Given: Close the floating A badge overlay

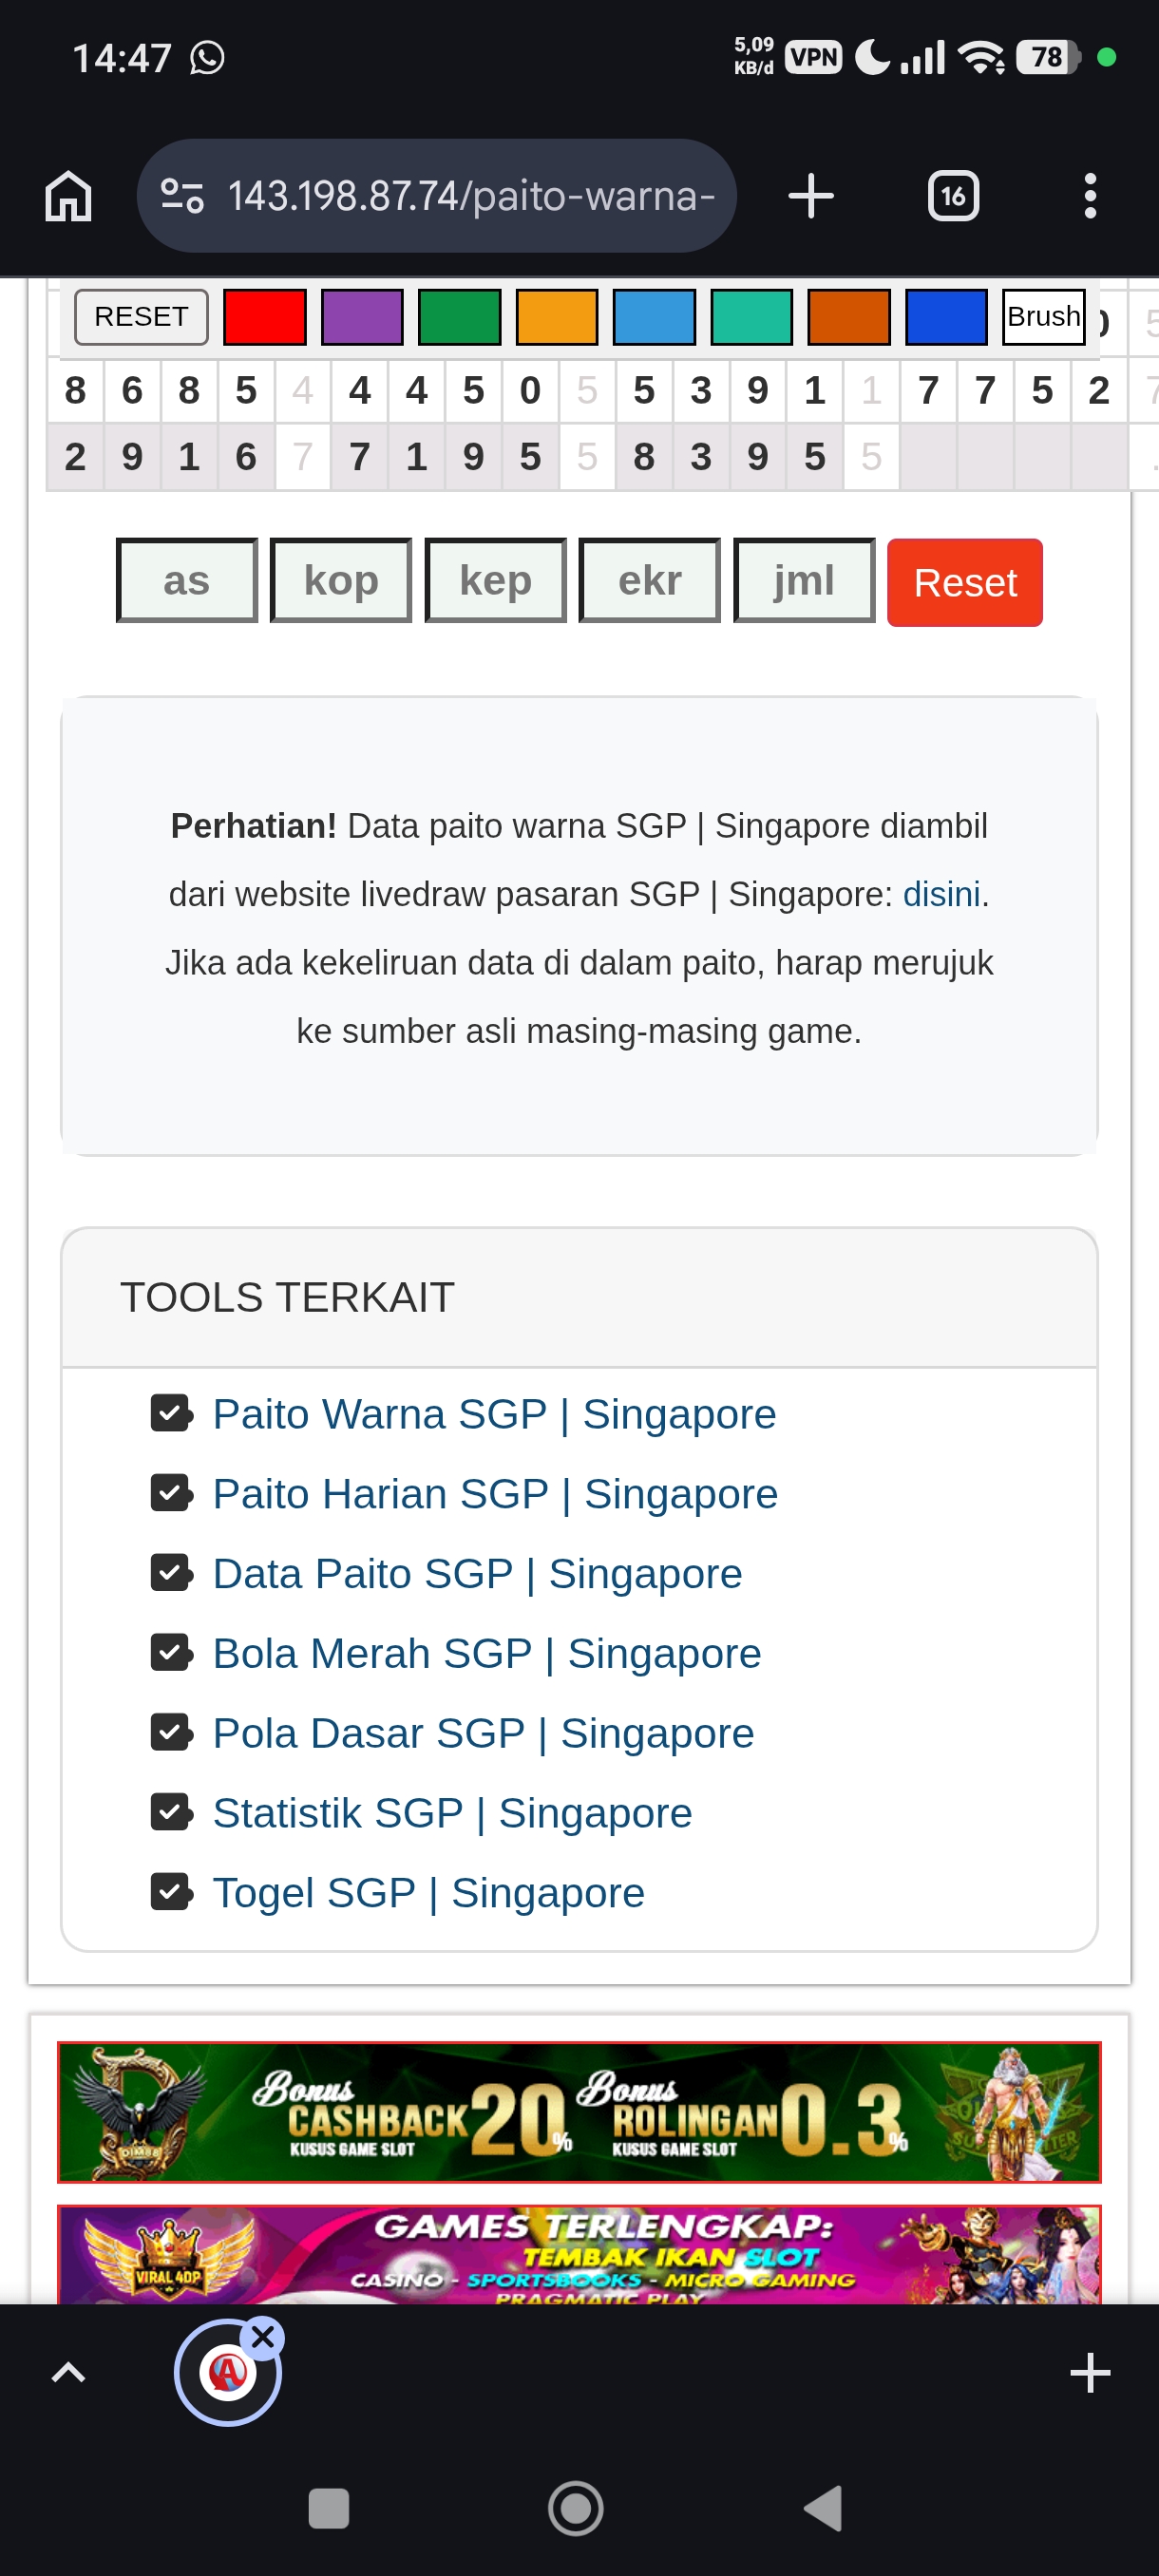Looking at the screenshot, I should click(x=263, y=2337).
